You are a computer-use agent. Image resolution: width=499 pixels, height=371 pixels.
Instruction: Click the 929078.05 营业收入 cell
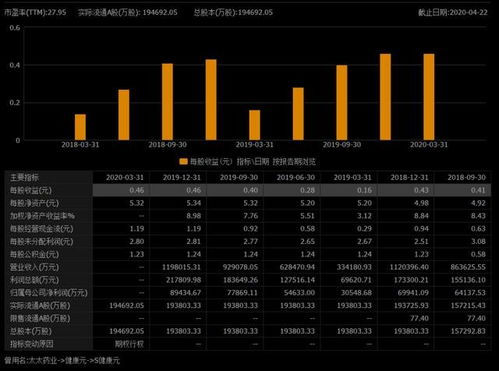240,267
